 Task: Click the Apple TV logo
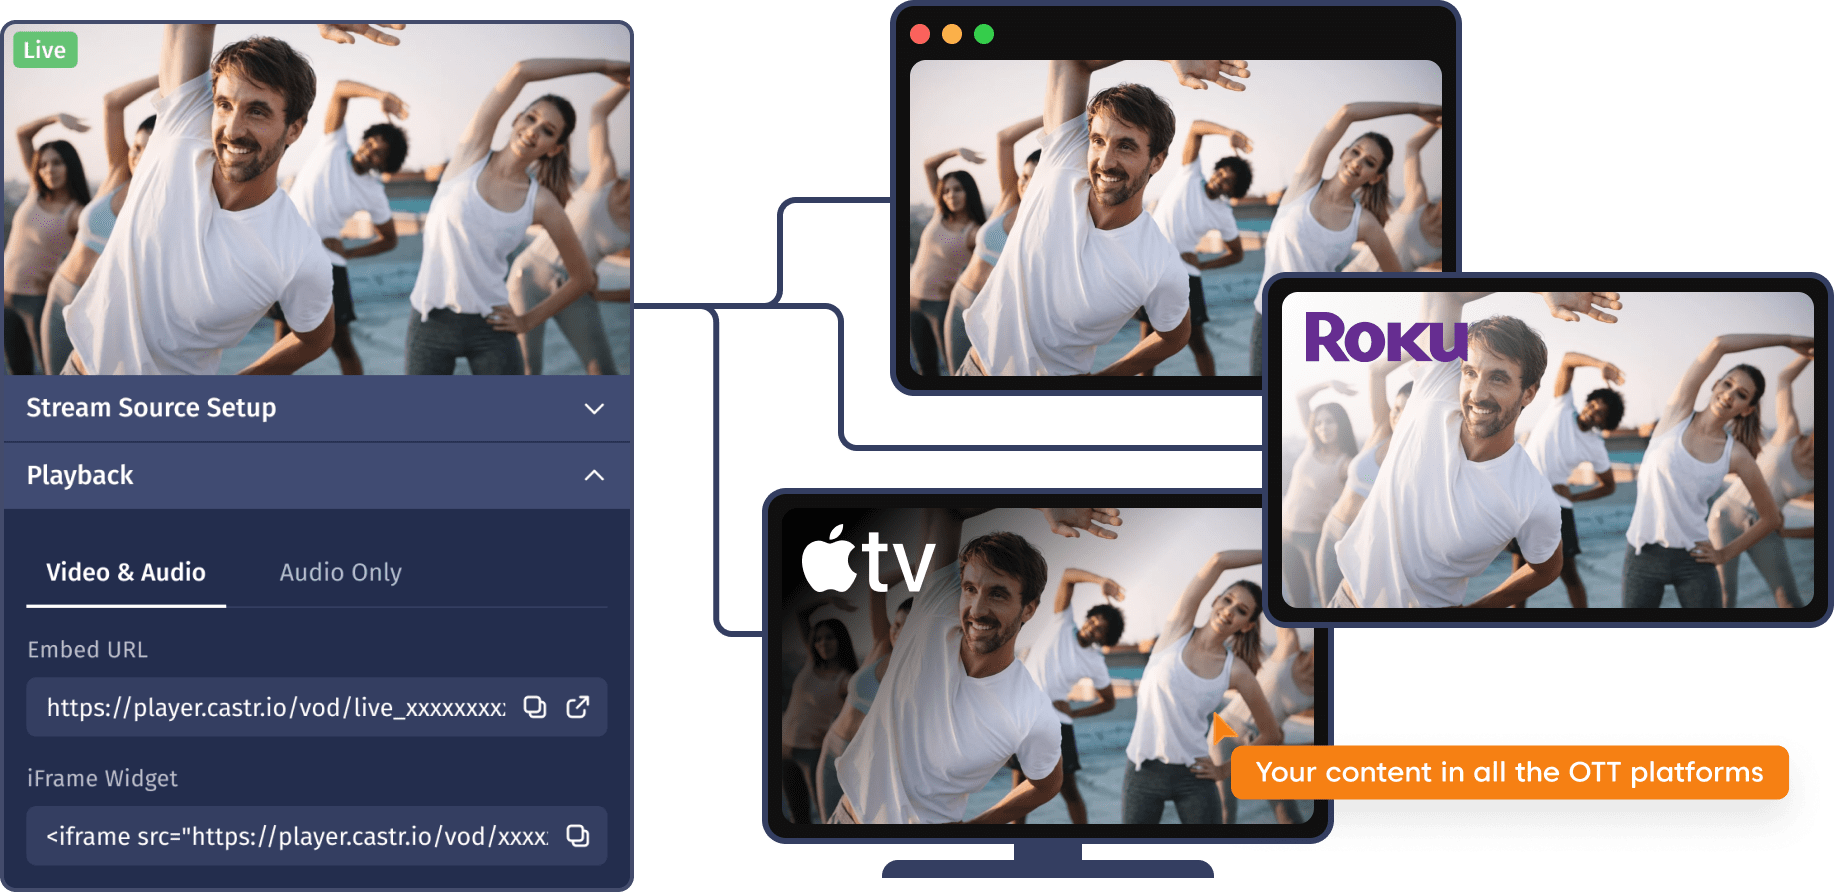(x=868, y=559)
